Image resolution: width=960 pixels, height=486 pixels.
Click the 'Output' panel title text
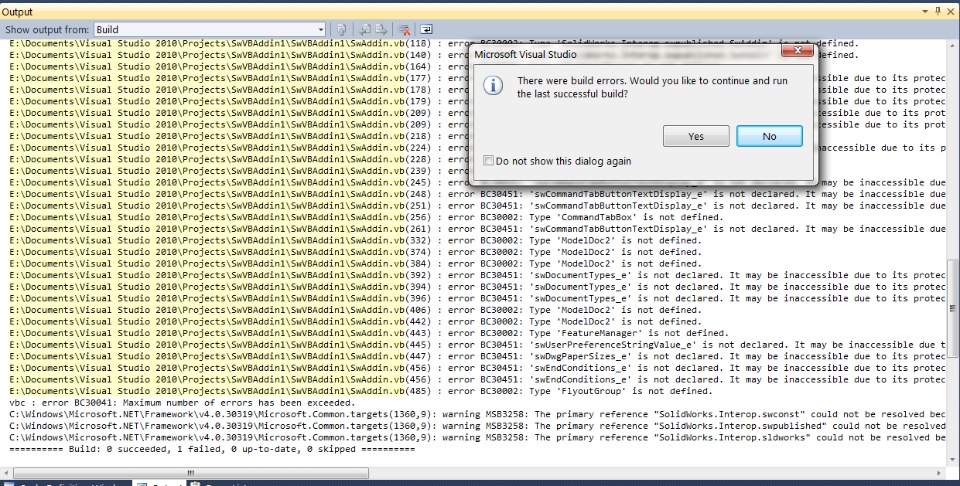coord(17,12)
